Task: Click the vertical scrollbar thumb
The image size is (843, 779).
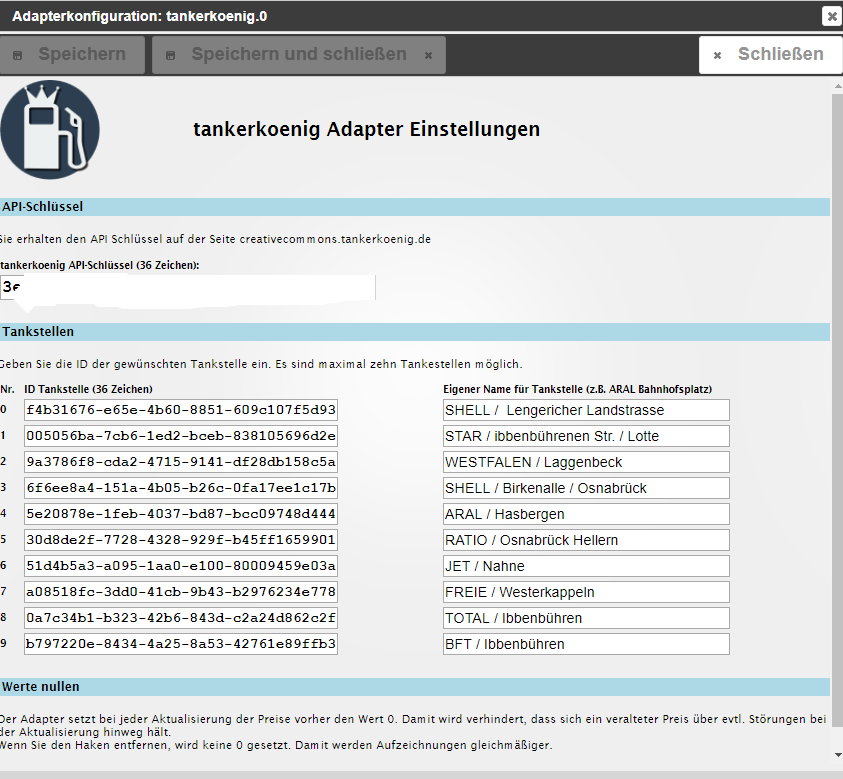Action: pos(838,411)
